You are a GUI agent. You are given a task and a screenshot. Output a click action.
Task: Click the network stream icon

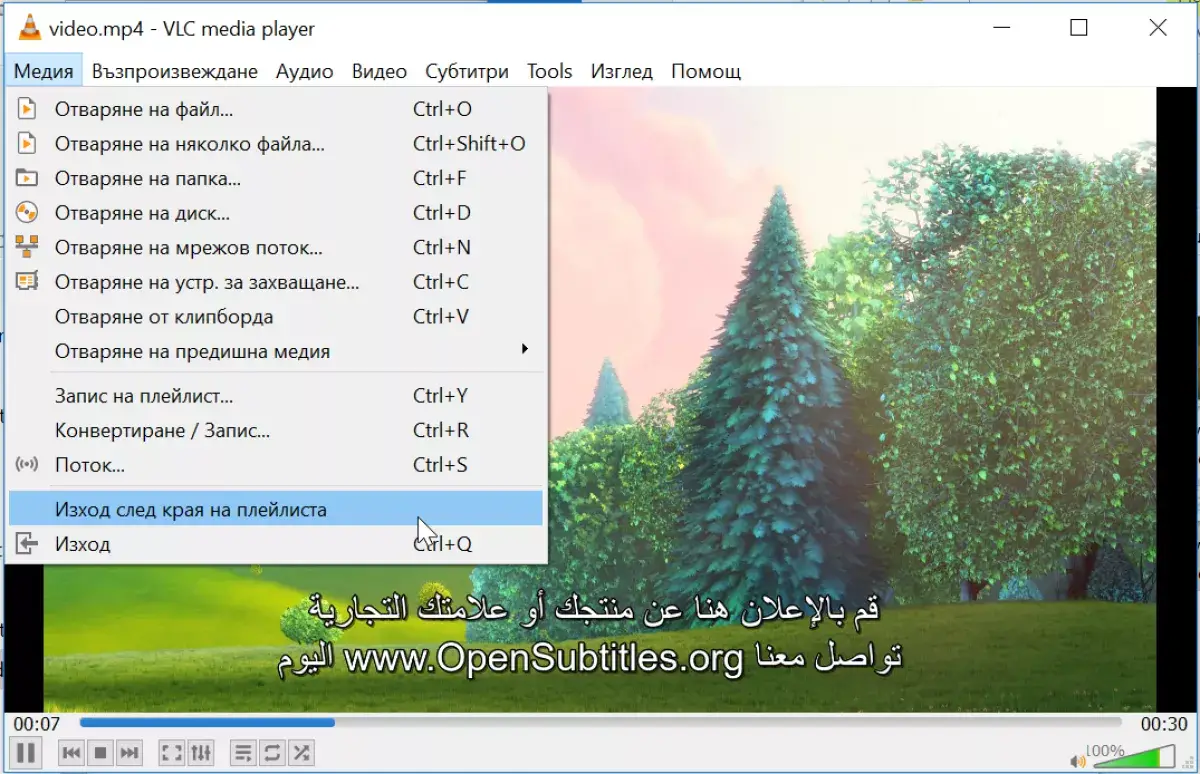pyautogui.click(x=27, y=247)
